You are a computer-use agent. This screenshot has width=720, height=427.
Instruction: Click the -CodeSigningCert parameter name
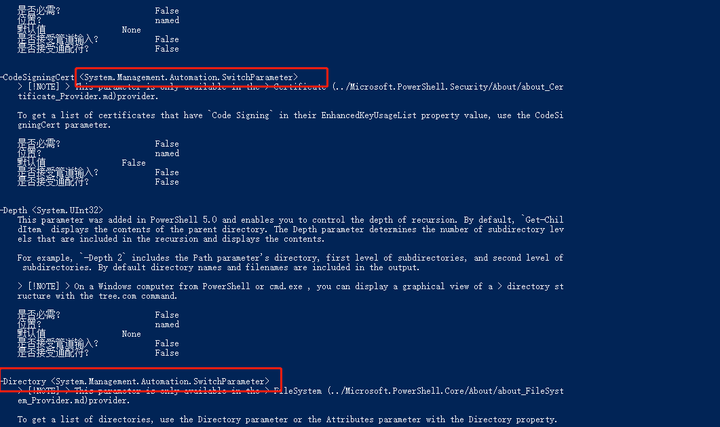tap(38, 77)
